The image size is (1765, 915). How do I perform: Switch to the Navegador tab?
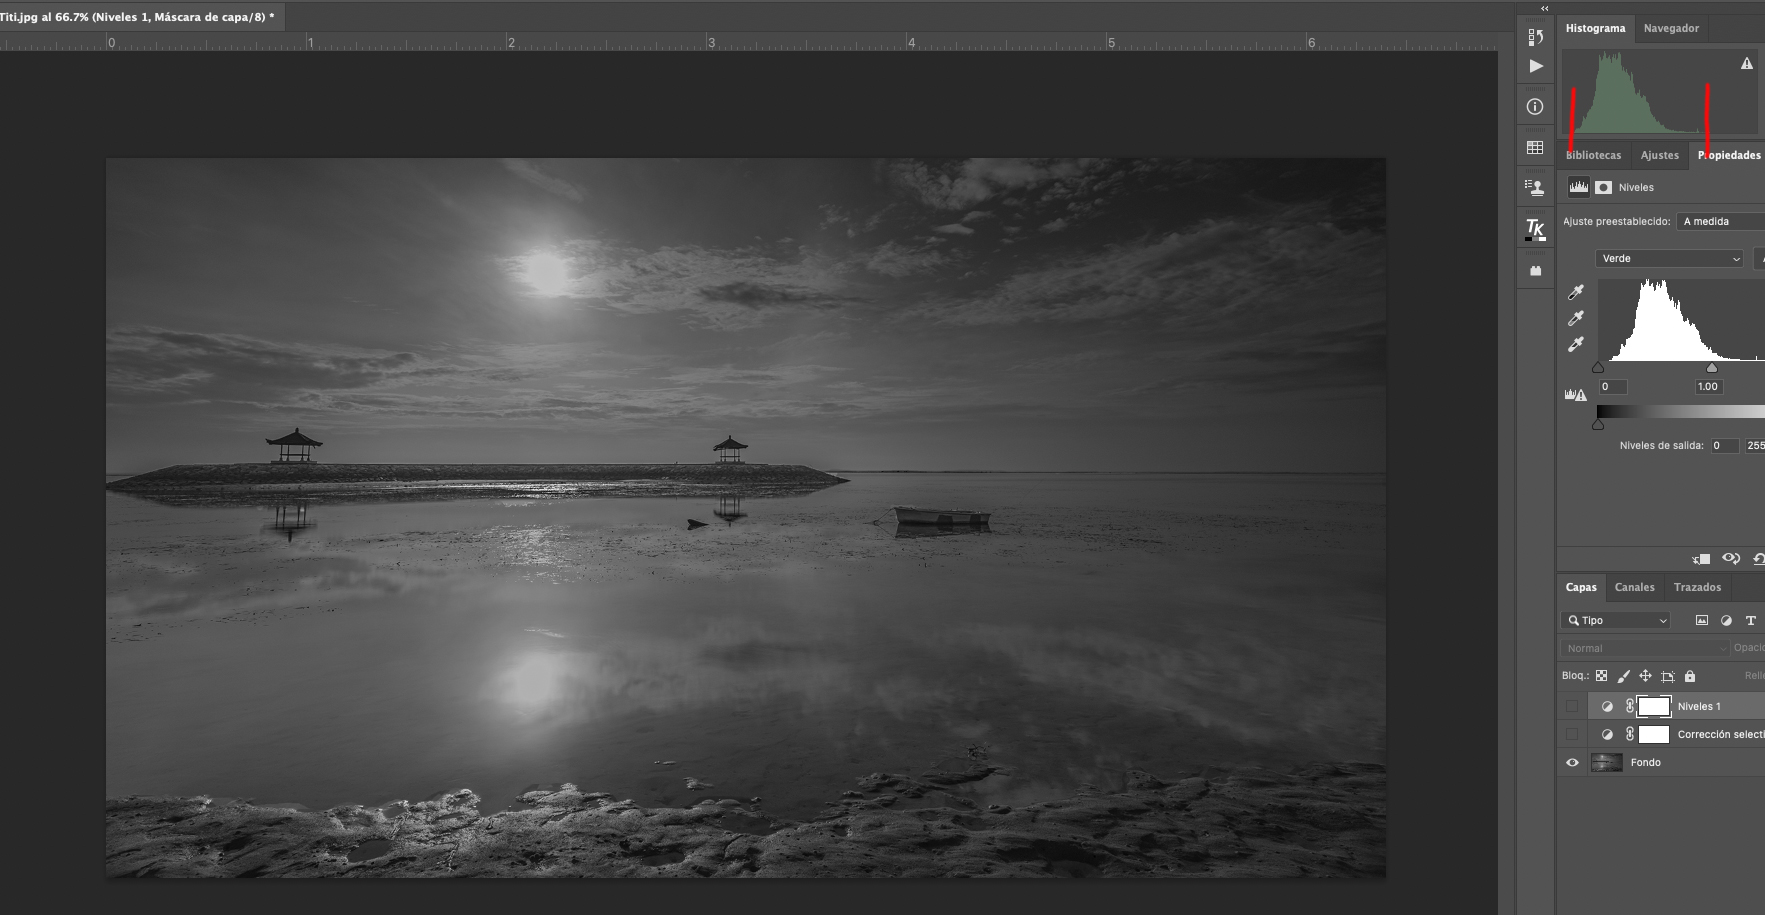[x=1671, y=28]
